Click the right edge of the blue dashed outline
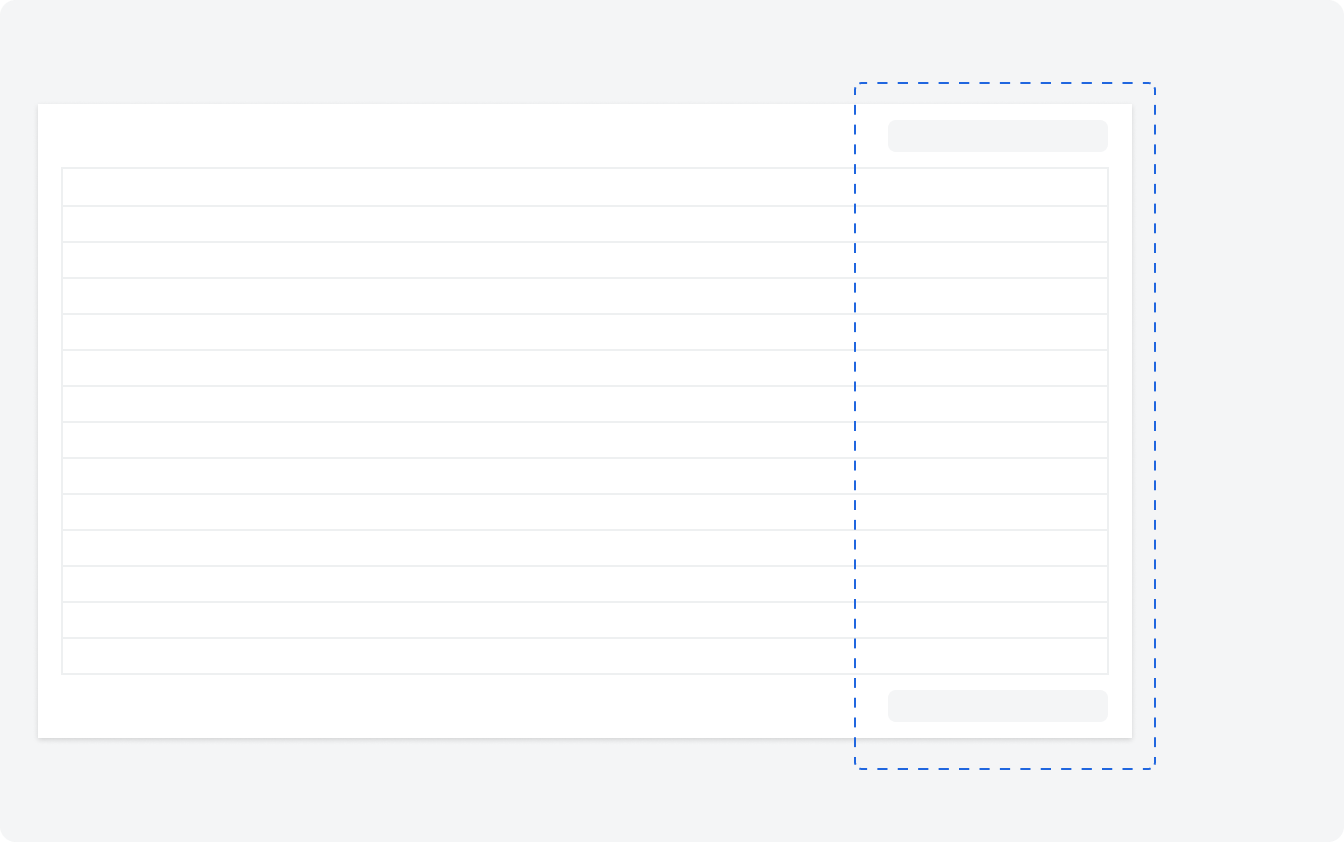1344x842 pixels. click(x=1155, y=426)
